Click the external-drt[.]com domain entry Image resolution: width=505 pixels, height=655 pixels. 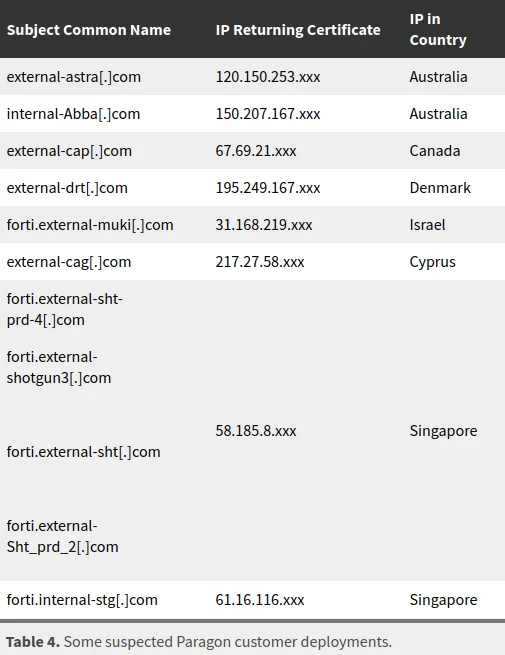(67, 188)
